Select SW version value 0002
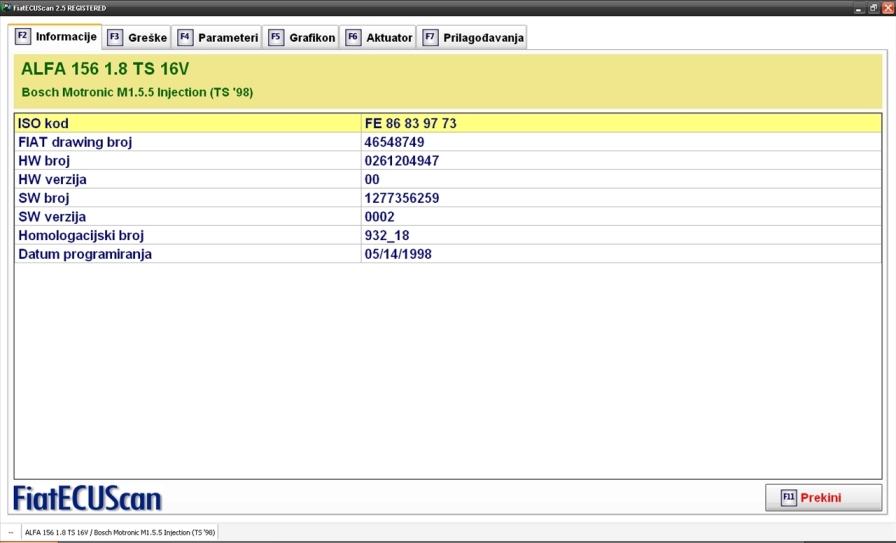 point(379,217)
